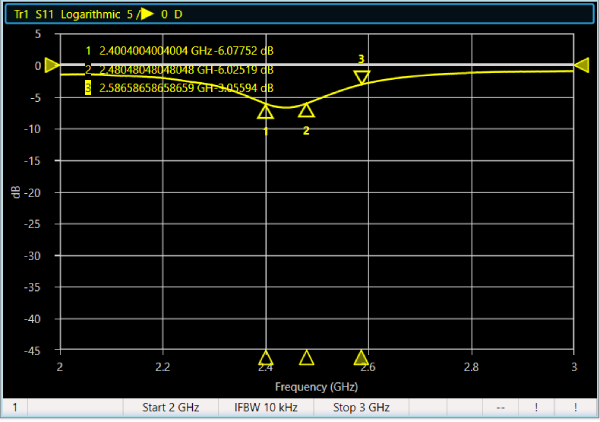Click marker 1 indicator on frequency axis
This screenshot has height=422, width=600.
[x=265, y=358]
